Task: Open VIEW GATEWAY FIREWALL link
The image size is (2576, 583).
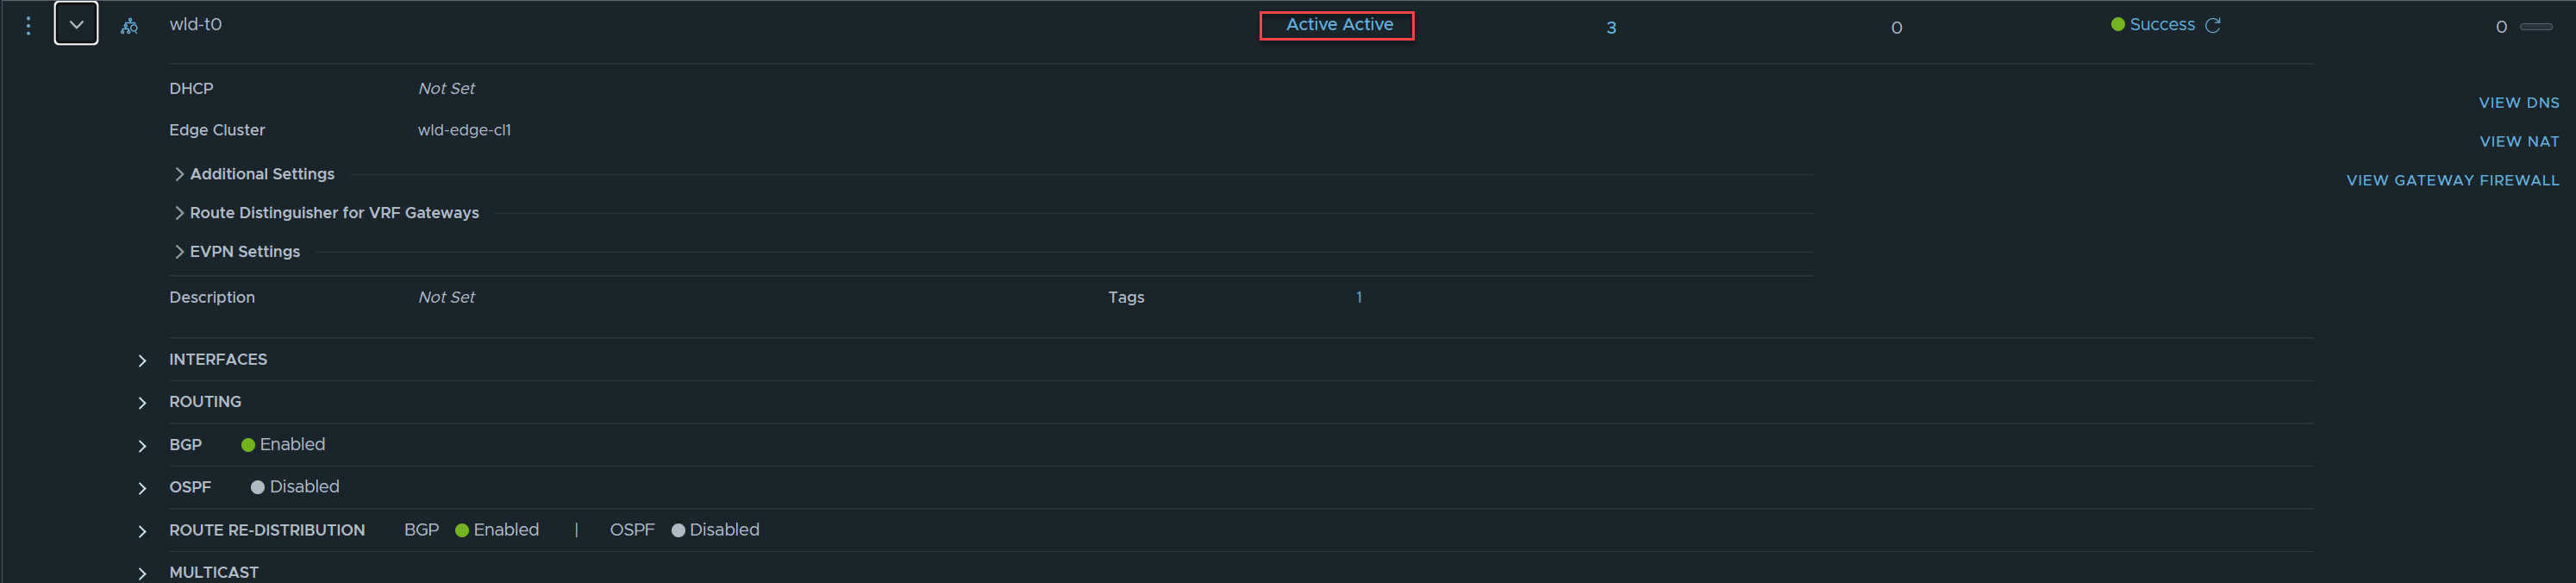Action: pyautogui.click(x=2452, y=181)
